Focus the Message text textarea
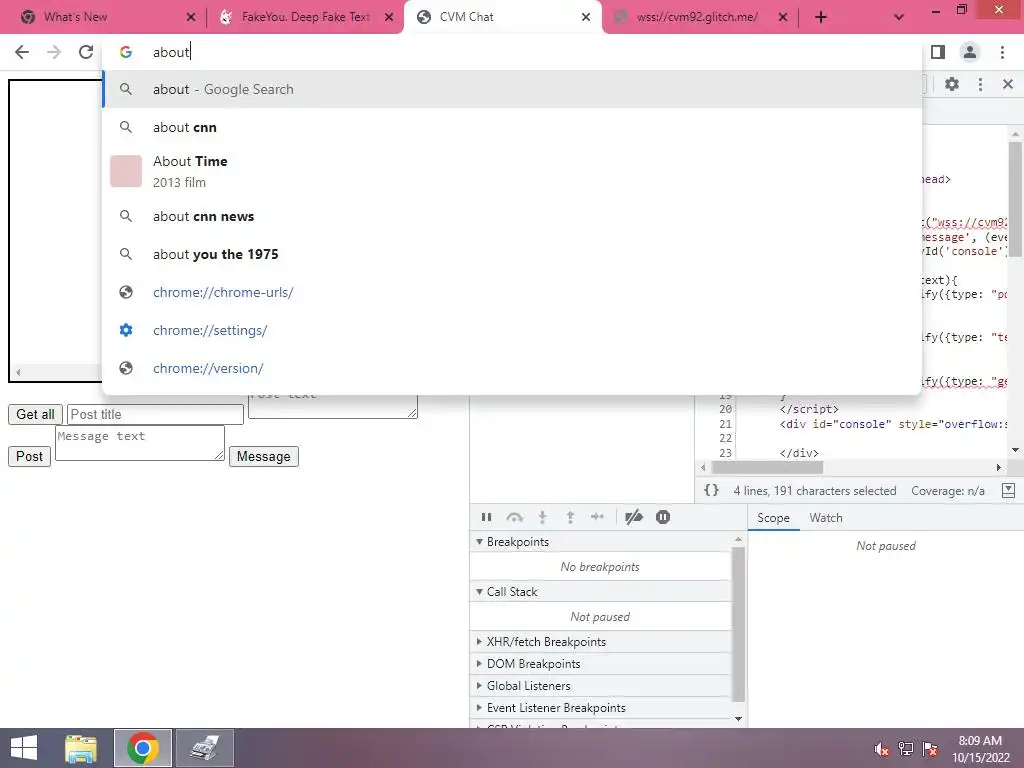Image resolution: width=1024 pixels, height=768 pixels. [140, 443]
